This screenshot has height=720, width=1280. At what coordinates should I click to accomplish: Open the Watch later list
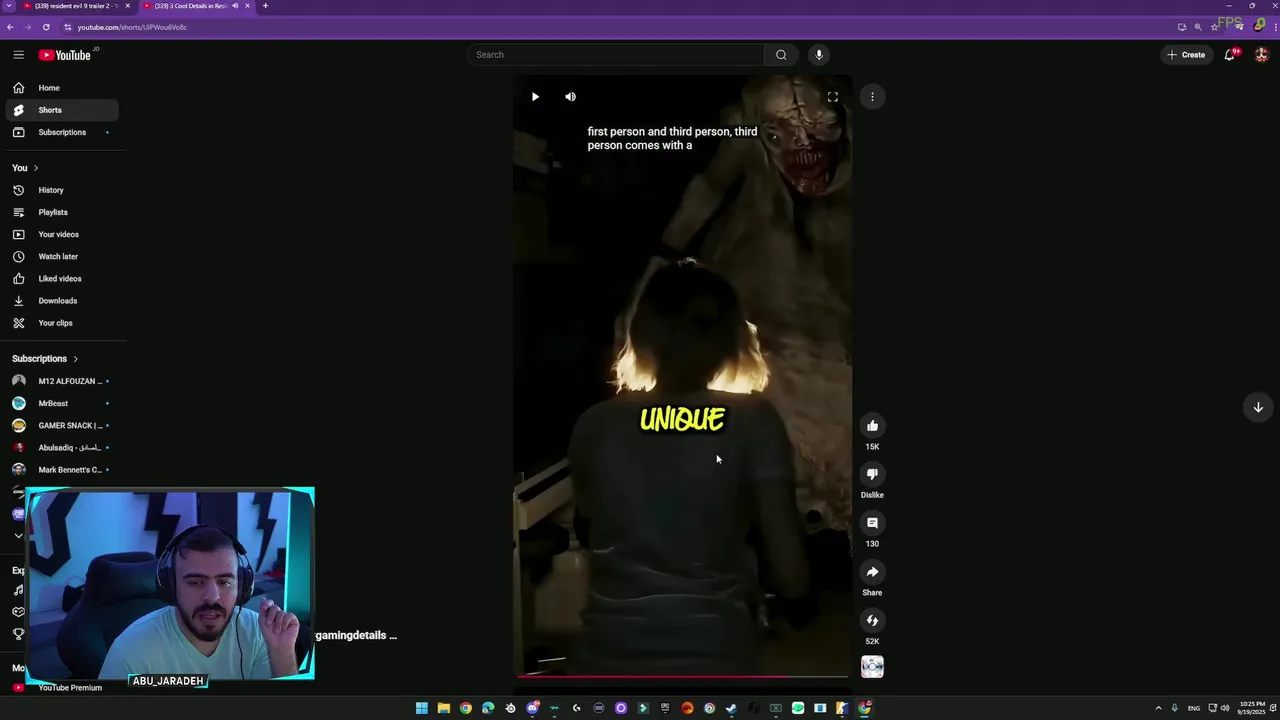(x=62, y=256)
